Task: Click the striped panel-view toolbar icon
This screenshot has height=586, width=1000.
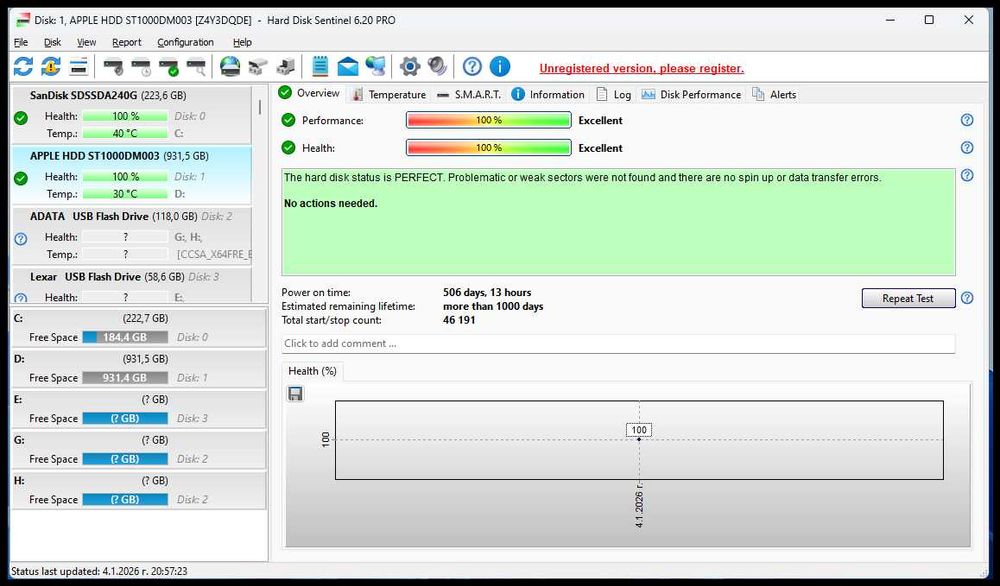Action: tap(78, 66)
